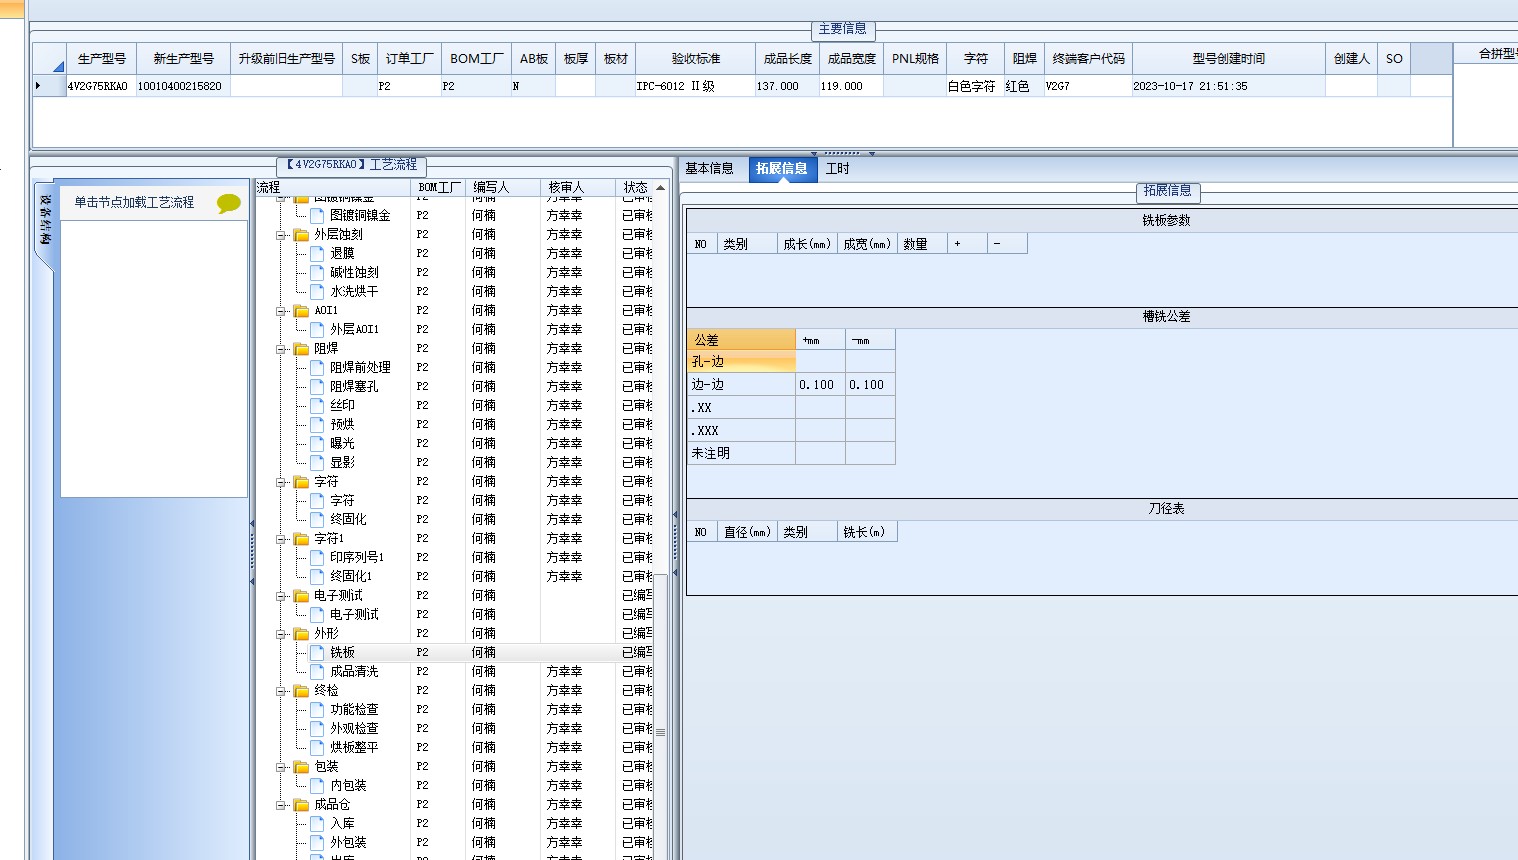Screen dimensions: 1518x860
Task: Click the 孔-边 +mm tolerance cell
Action: tap(820, 362)
